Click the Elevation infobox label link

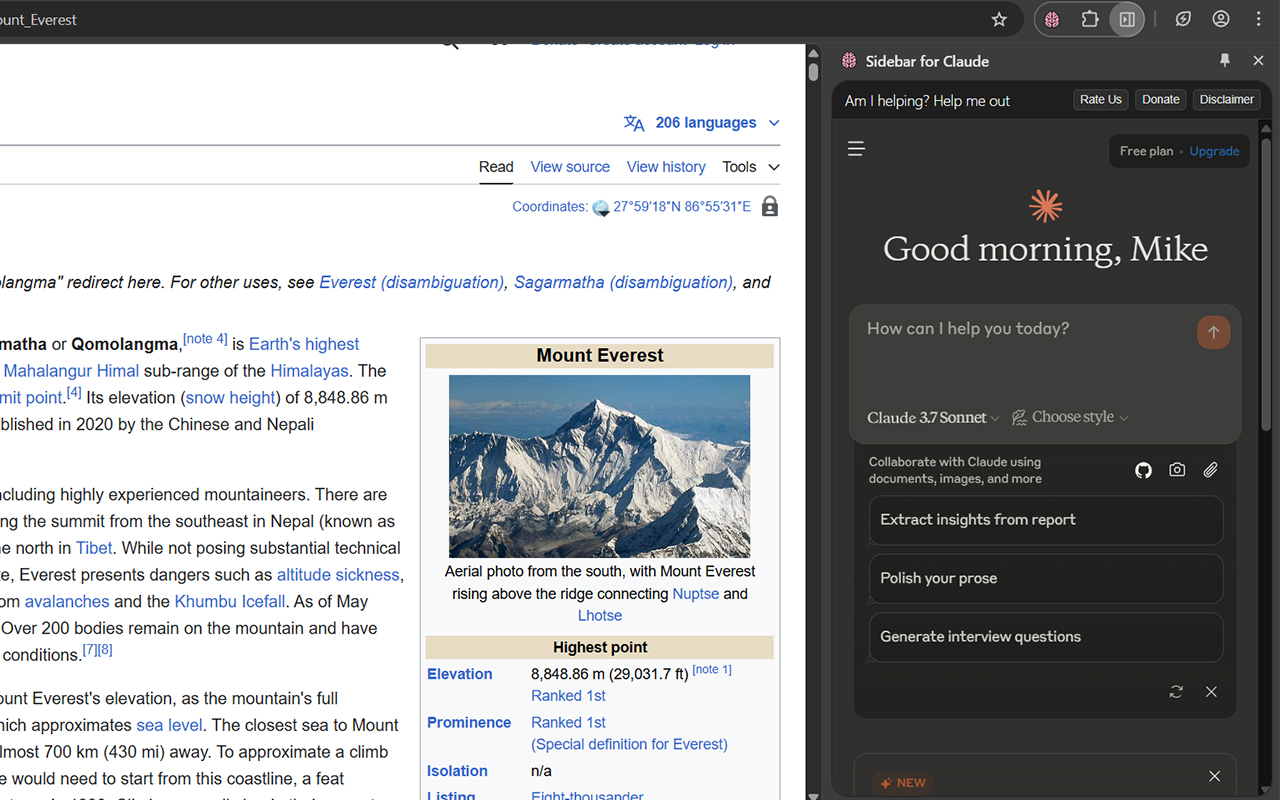coord(459,674)
